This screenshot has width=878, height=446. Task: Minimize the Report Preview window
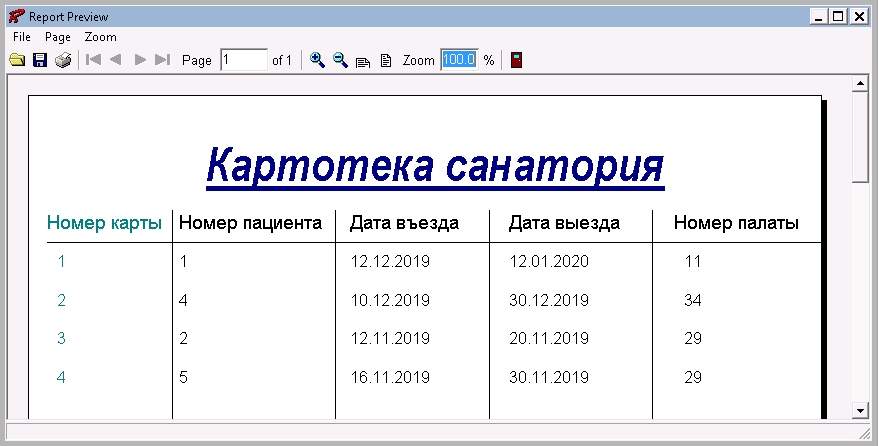coord(819,17)
